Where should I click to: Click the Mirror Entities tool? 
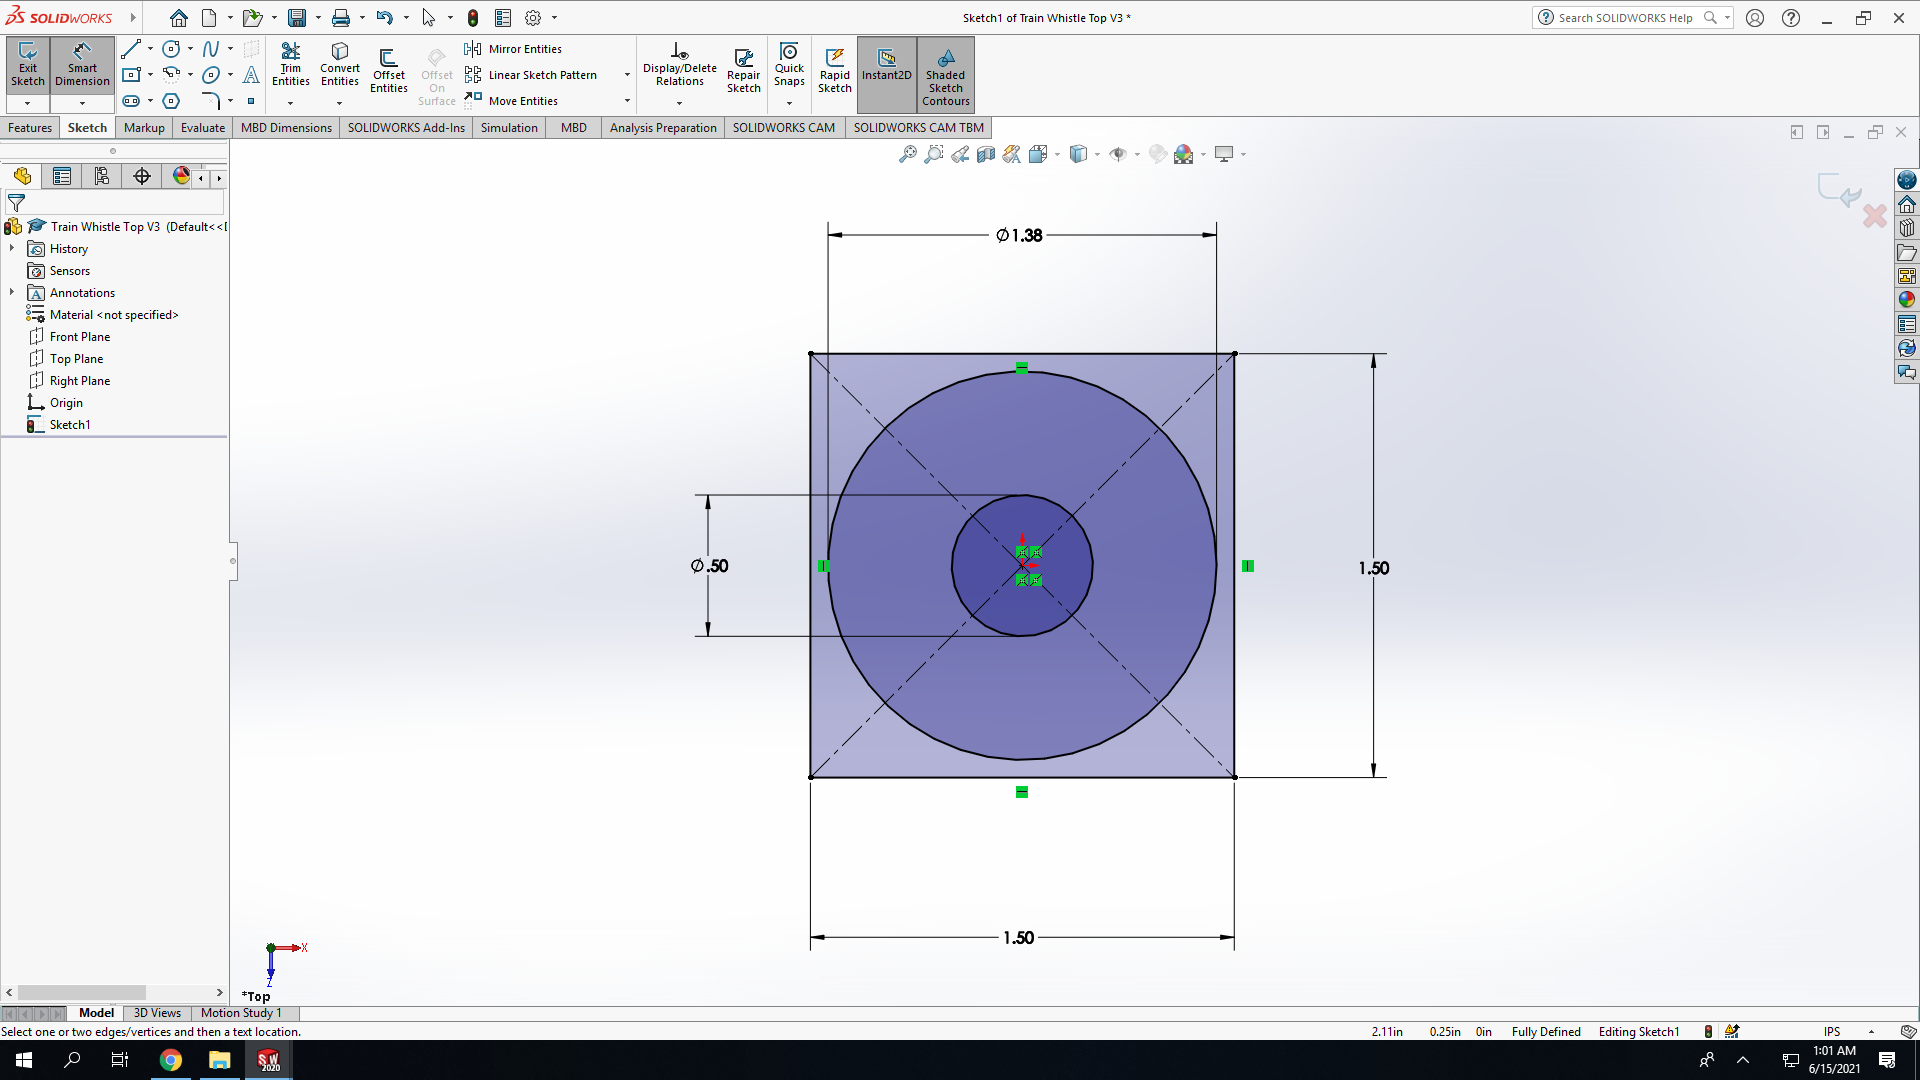tap(514, 49)
